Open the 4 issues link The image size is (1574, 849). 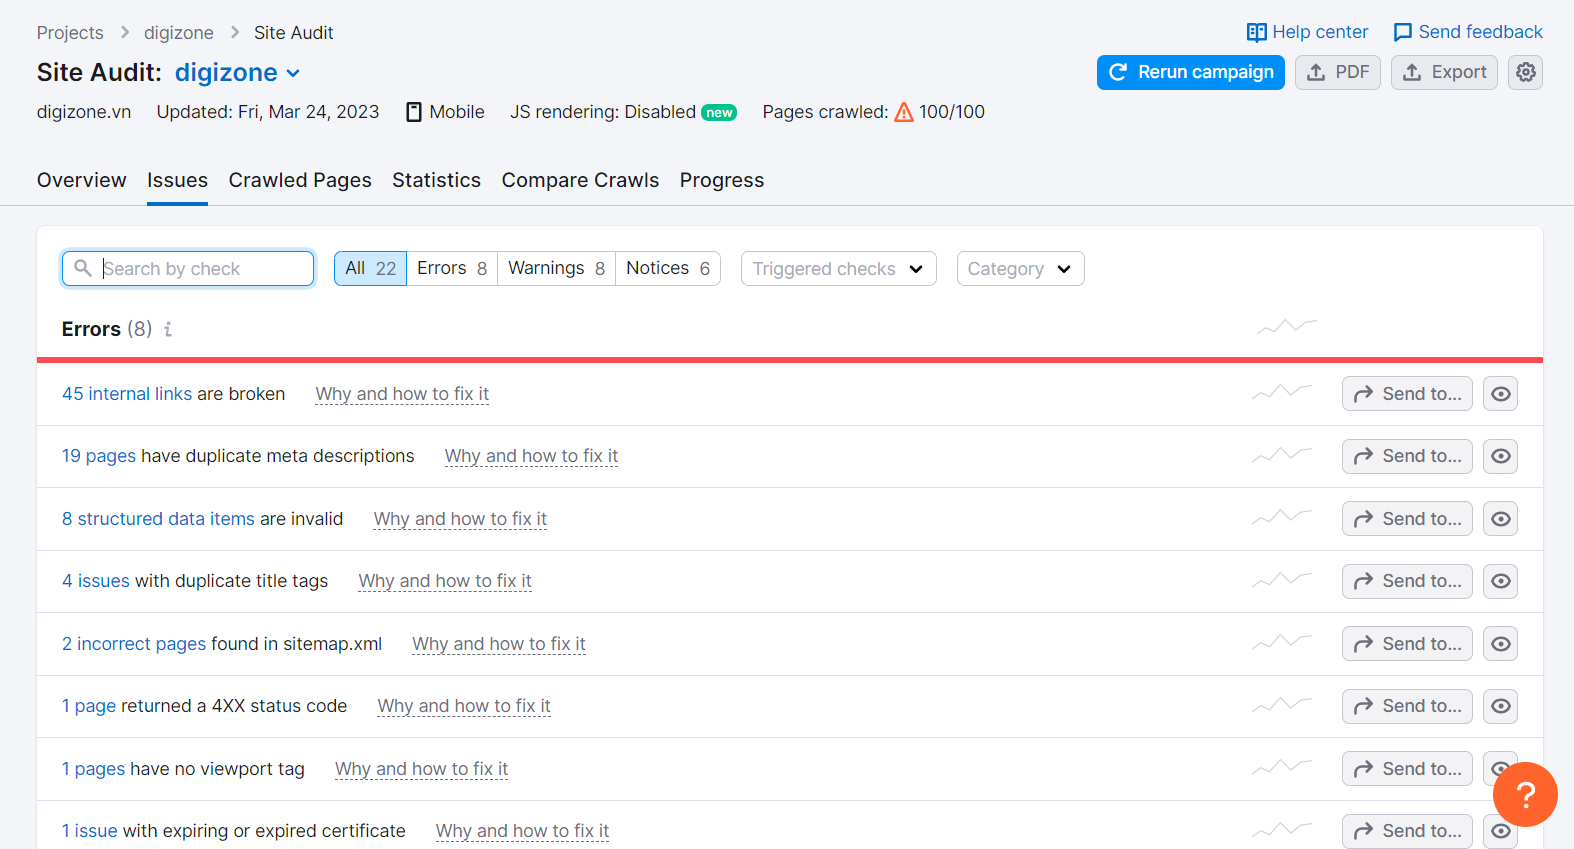[x=96, y=581]
